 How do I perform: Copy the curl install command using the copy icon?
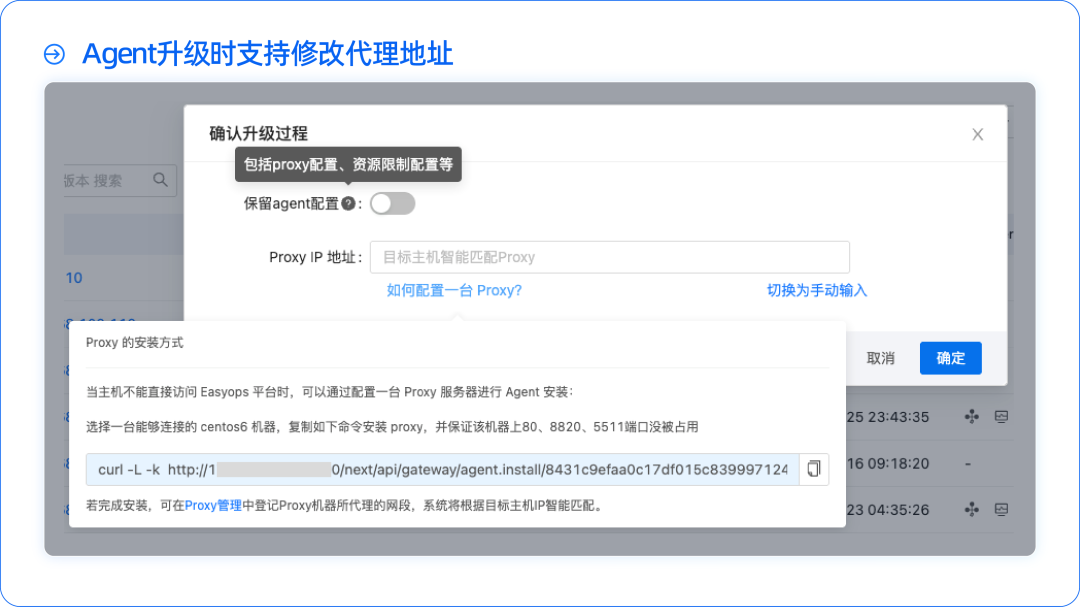tap(812, 469)
